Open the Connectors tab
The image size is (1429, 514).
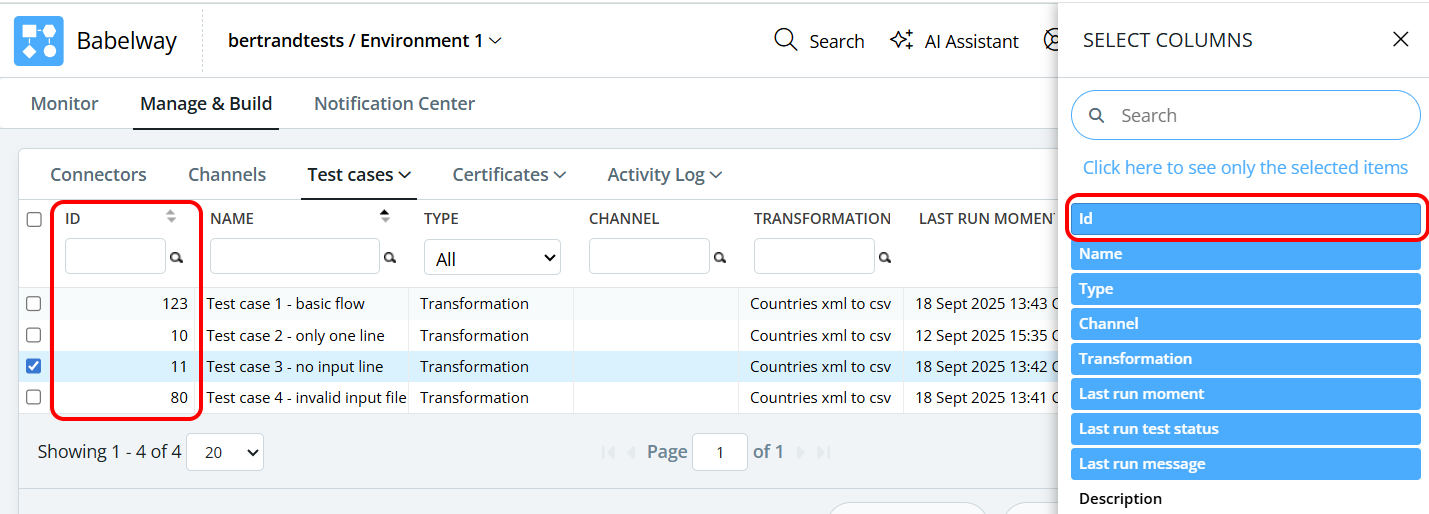98,175
